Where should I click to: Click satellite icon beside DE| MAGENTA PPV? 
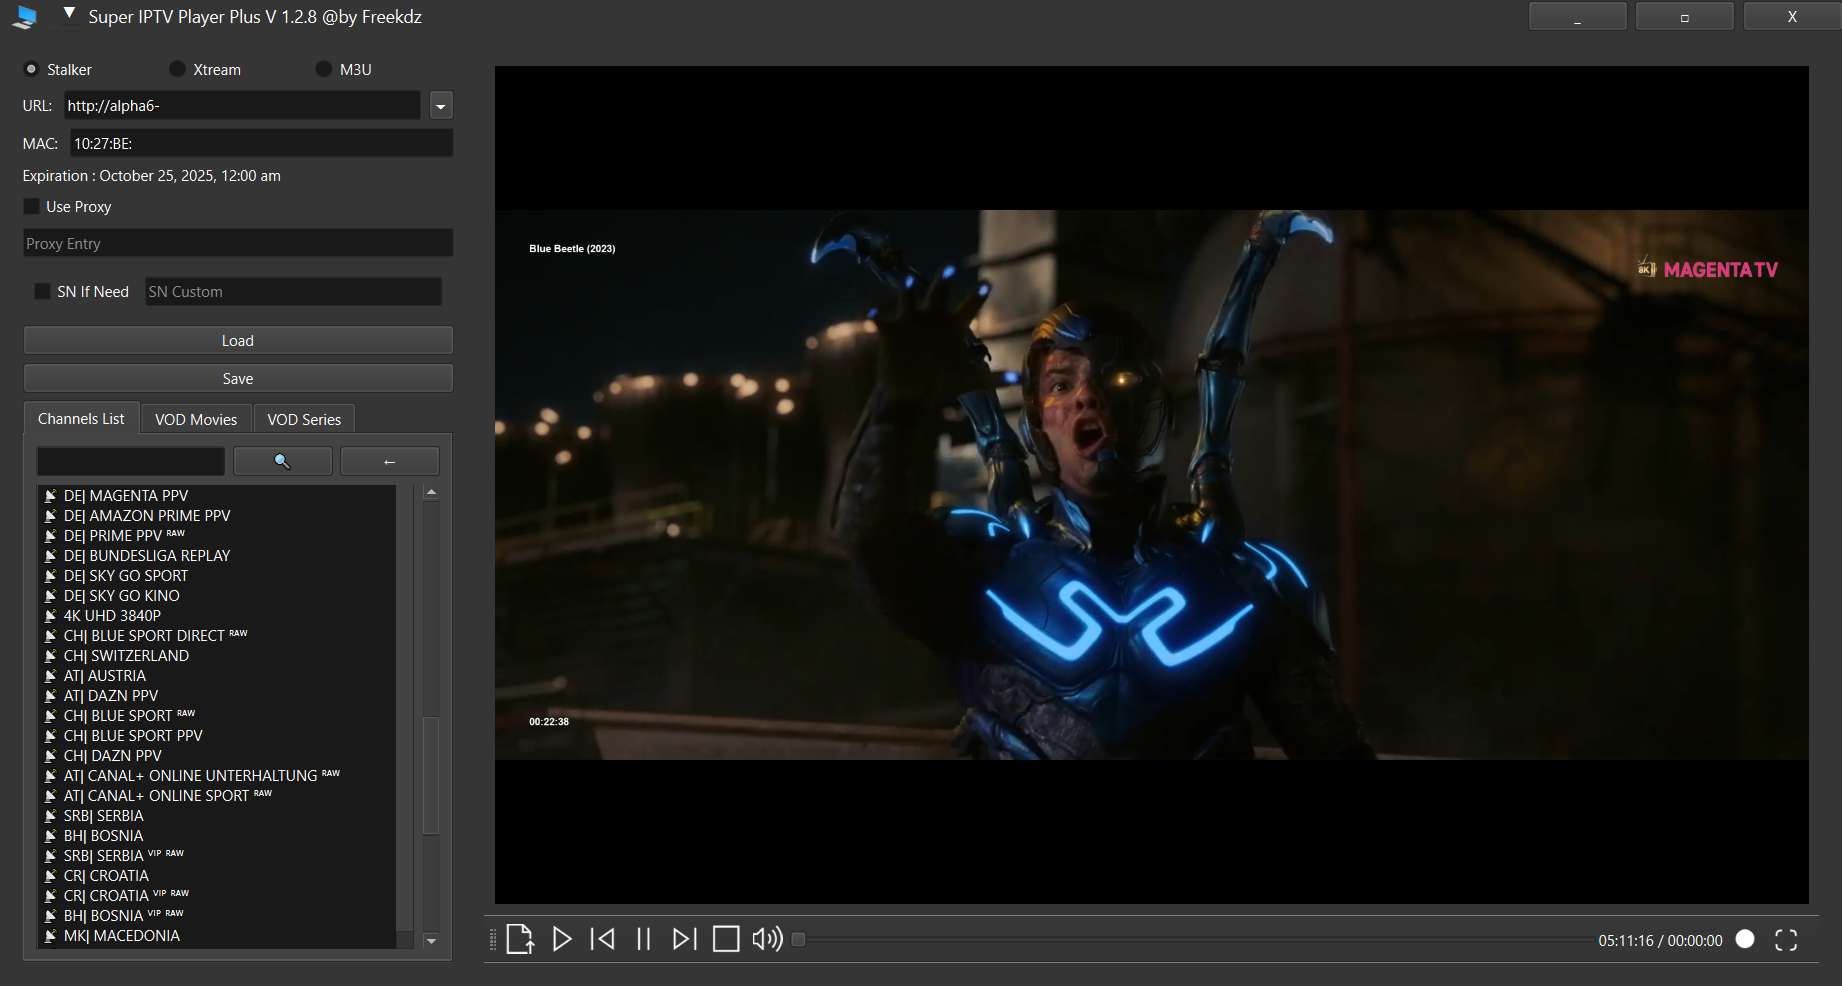pyautogui.click(x=50, y=496)
